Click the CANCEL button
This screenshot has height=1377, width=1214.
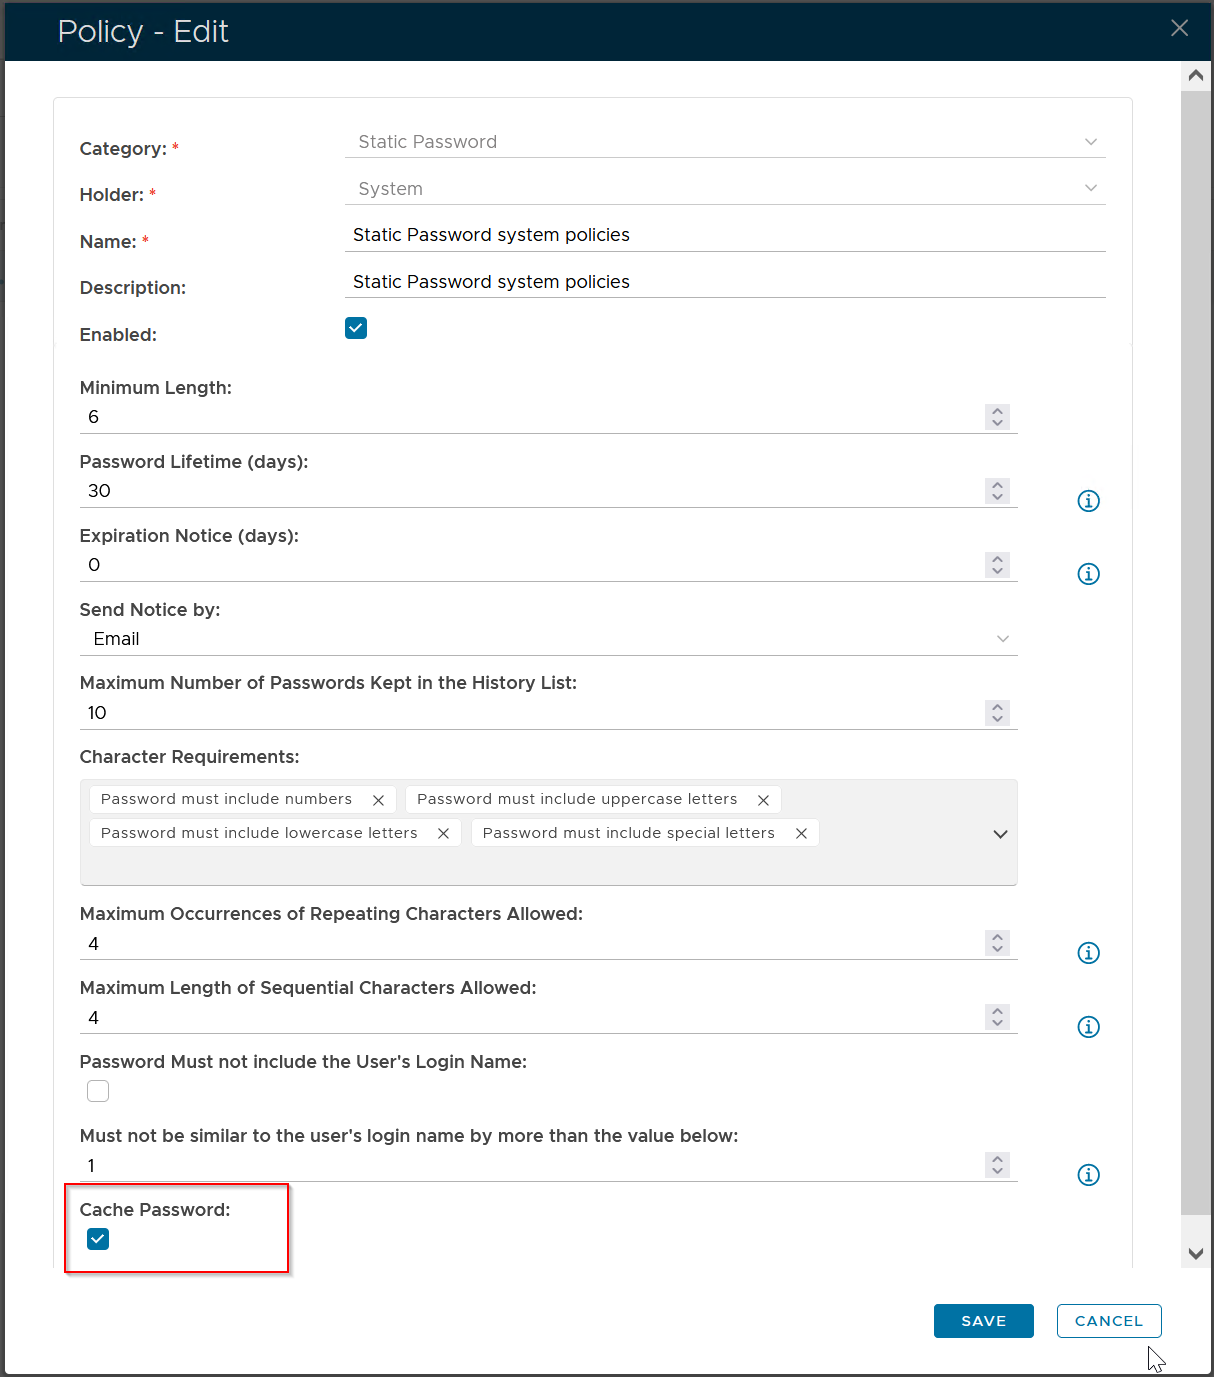pos(1108,1321)
